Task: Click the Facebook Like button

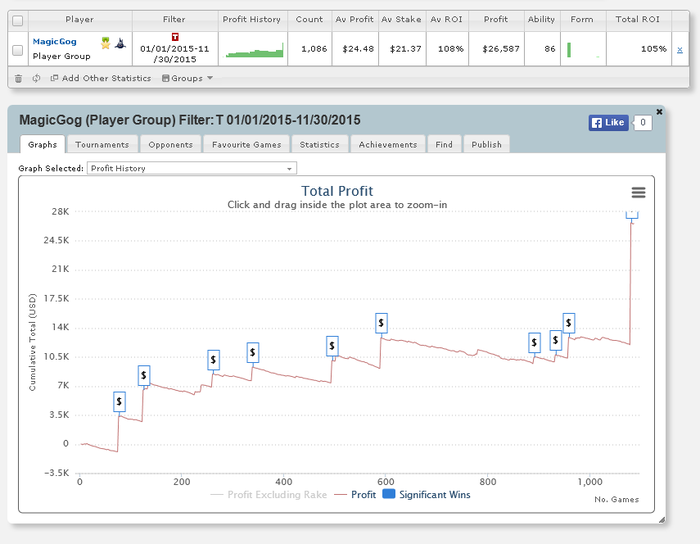Action: tap(608, 123)
